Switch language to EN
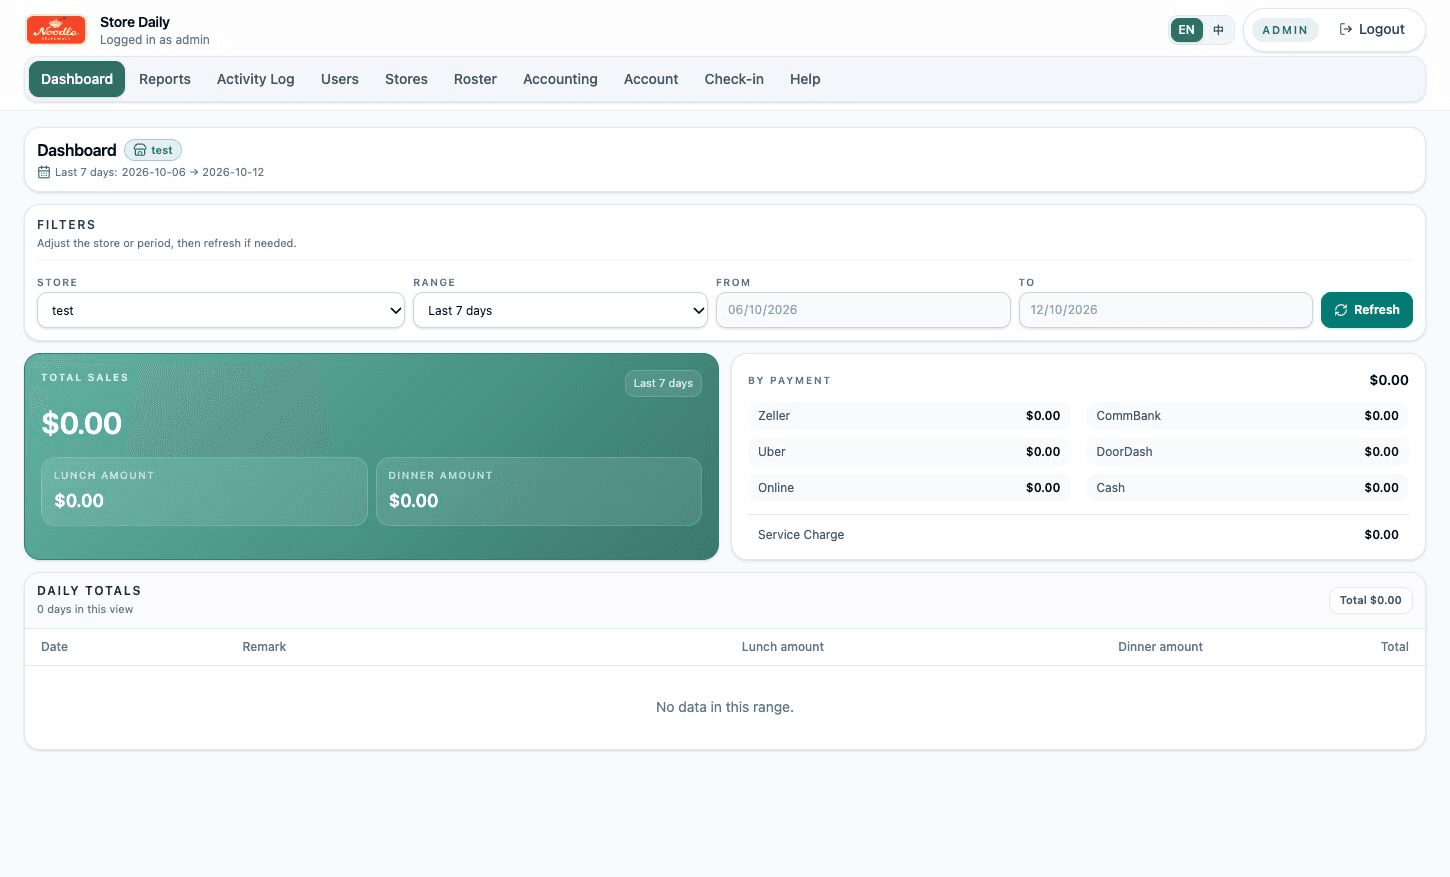This screenshot has width=1450, height=877. tap(1186, 30)
